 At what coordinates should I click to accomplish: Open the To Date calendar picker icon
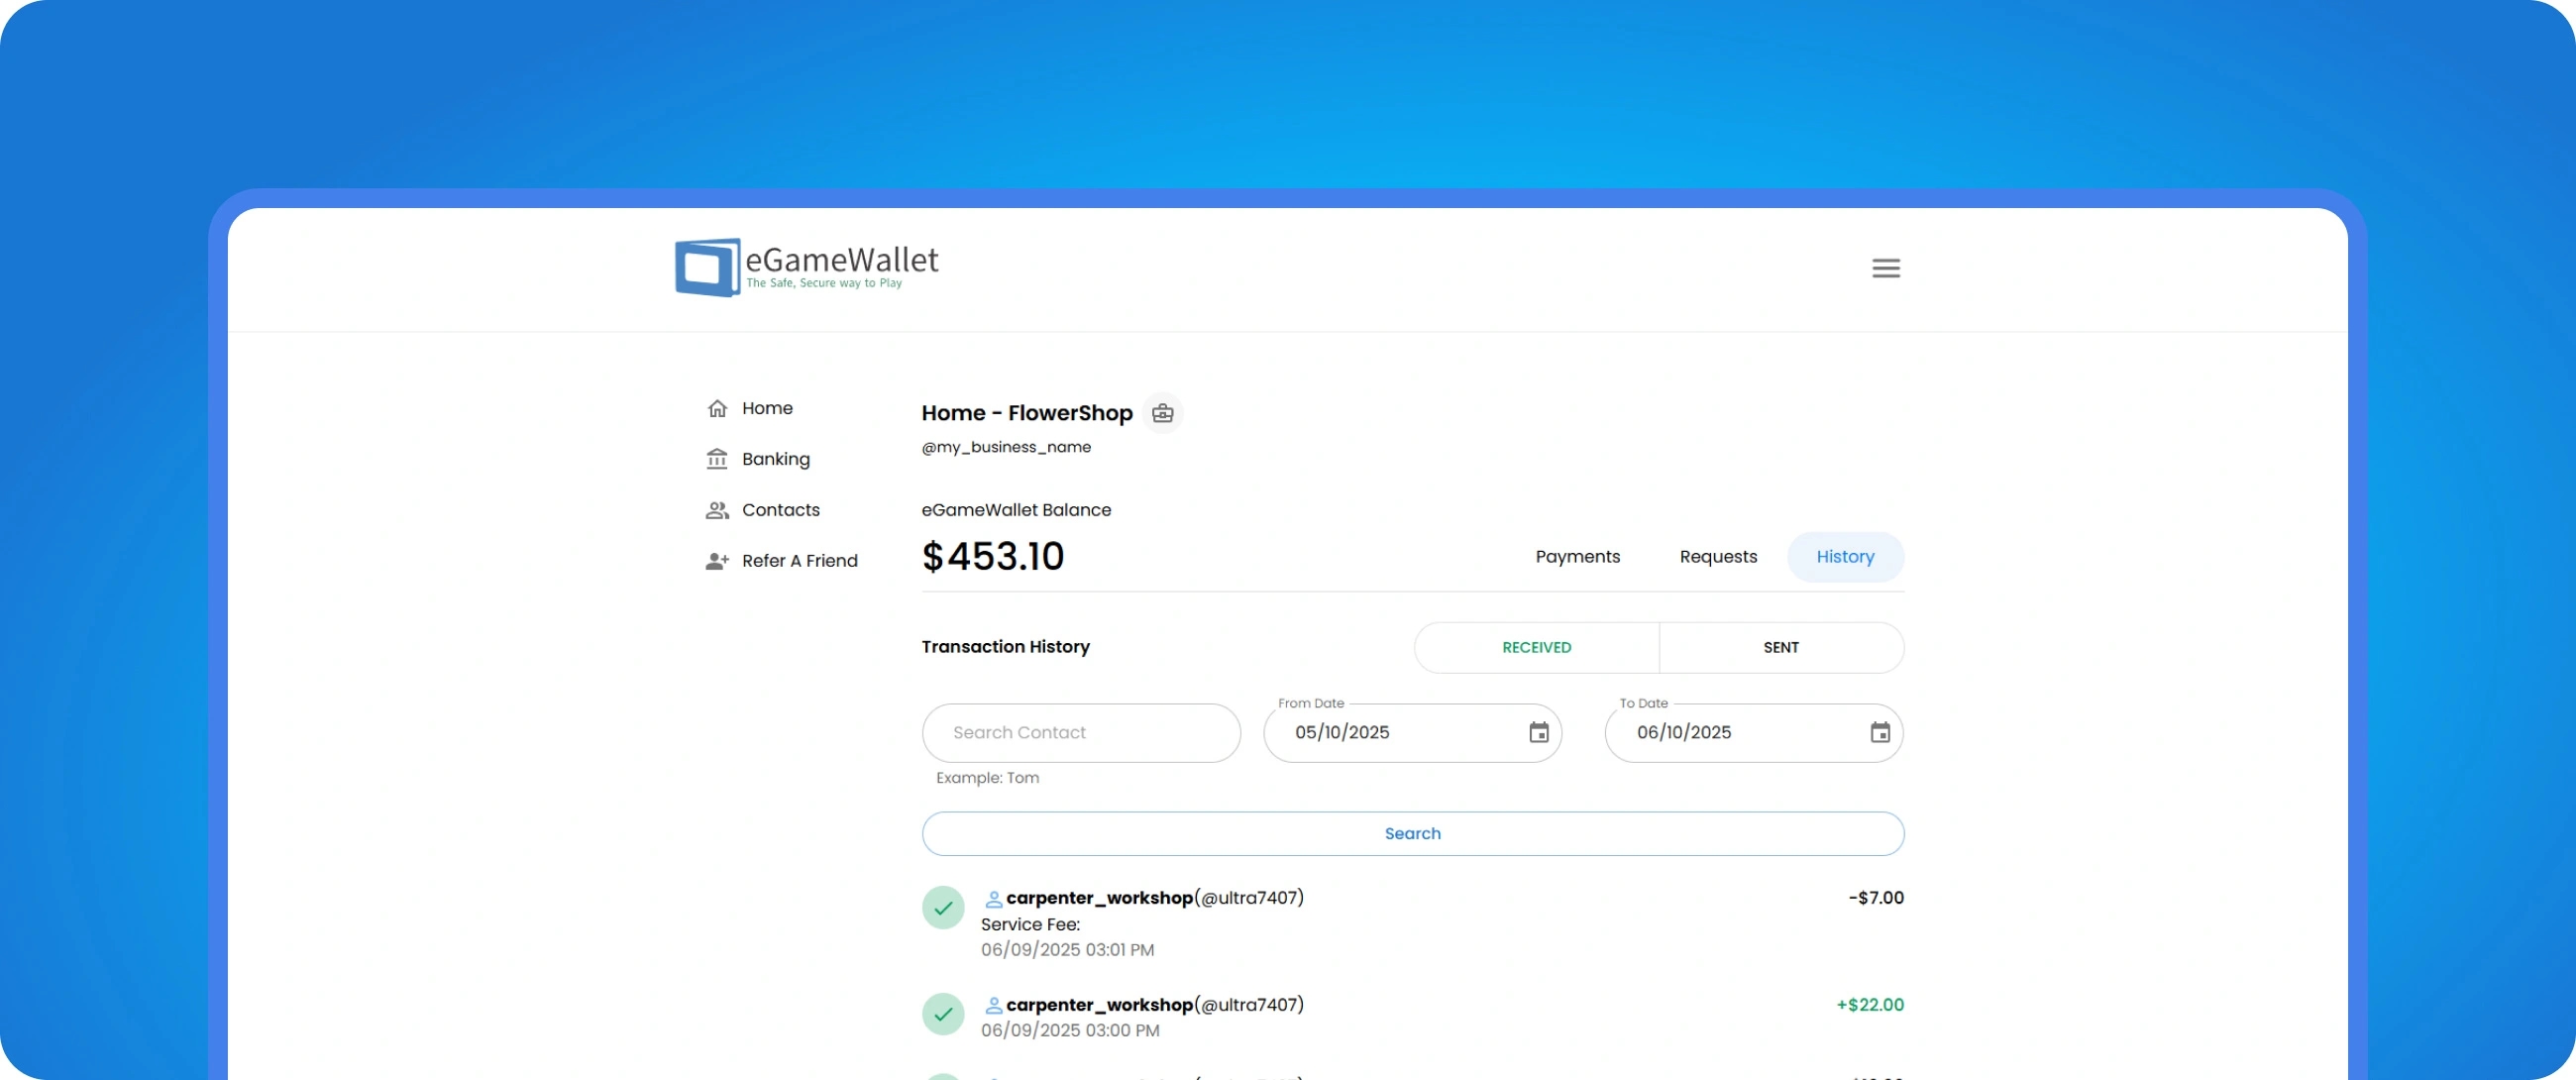pyautogui.click(x=1880, y=733)
